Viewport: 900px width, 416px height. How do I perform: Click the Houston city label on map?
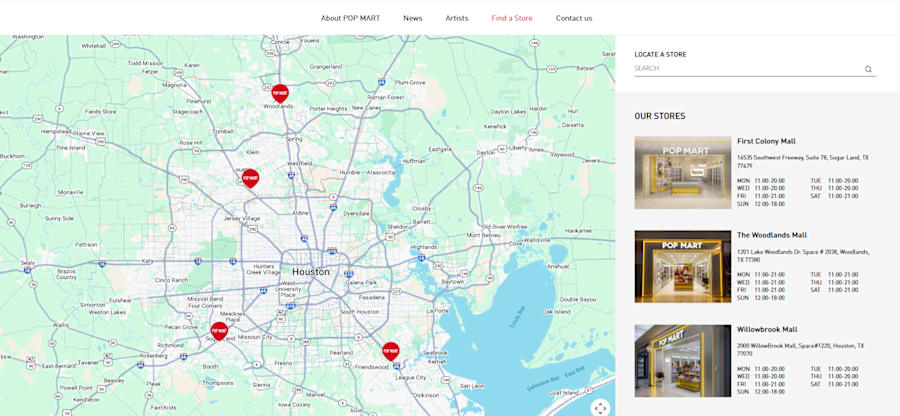click(x=311, y=272)
